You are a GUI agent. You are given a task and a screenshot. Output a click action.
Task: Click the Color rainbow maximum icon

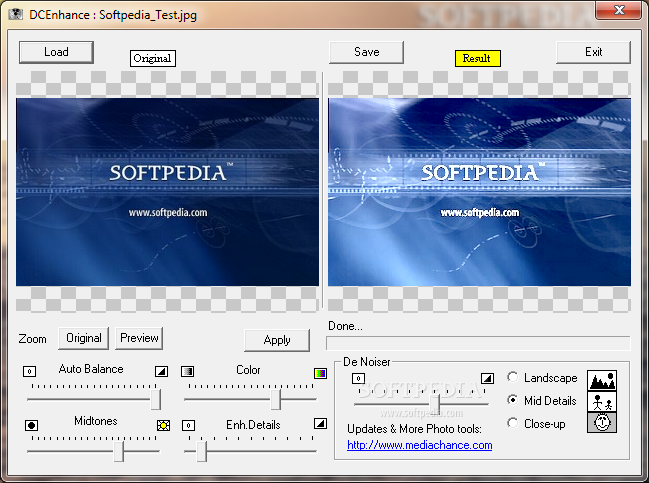(x=320, y=373)
